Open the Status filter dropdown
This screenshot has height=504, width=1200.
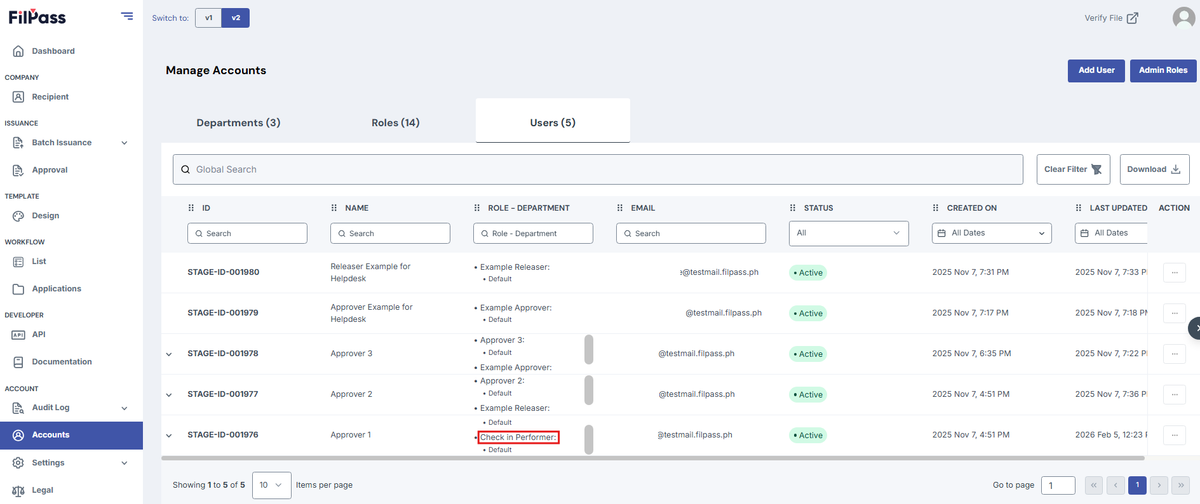pos(848,233)
